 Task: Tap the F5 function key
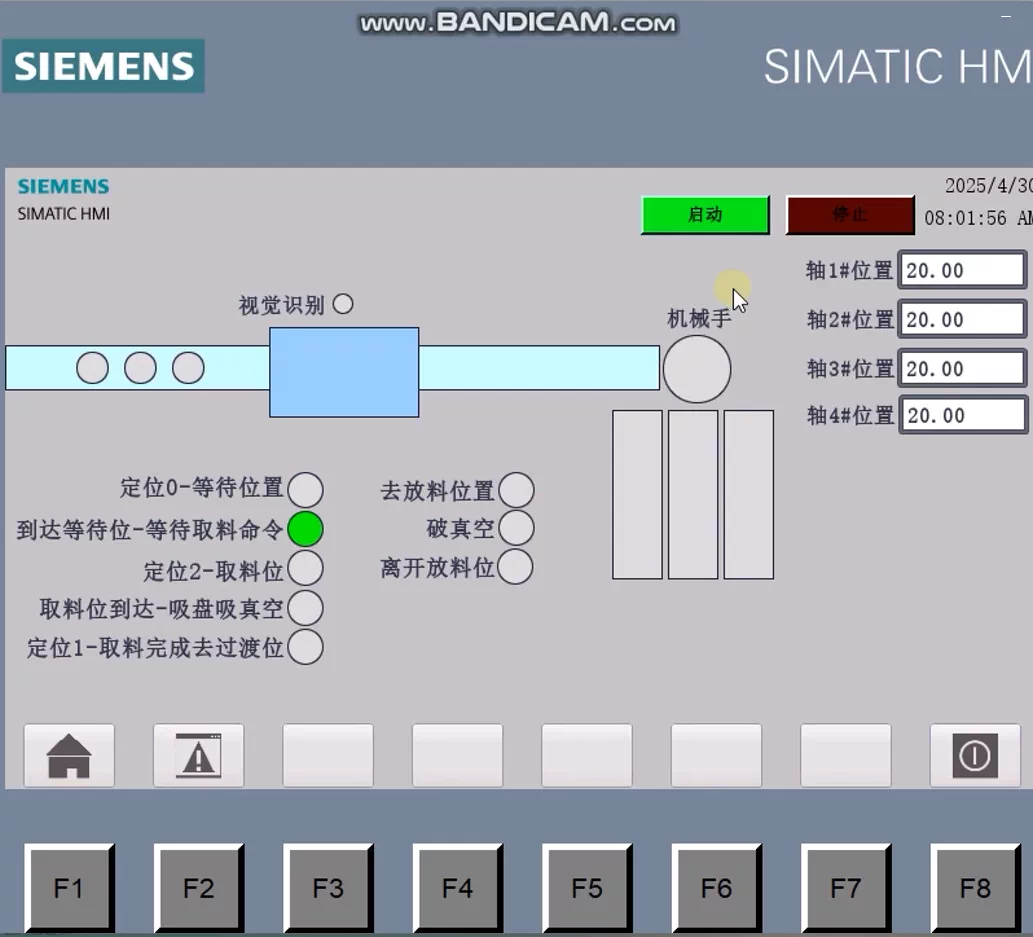[587, 888]
